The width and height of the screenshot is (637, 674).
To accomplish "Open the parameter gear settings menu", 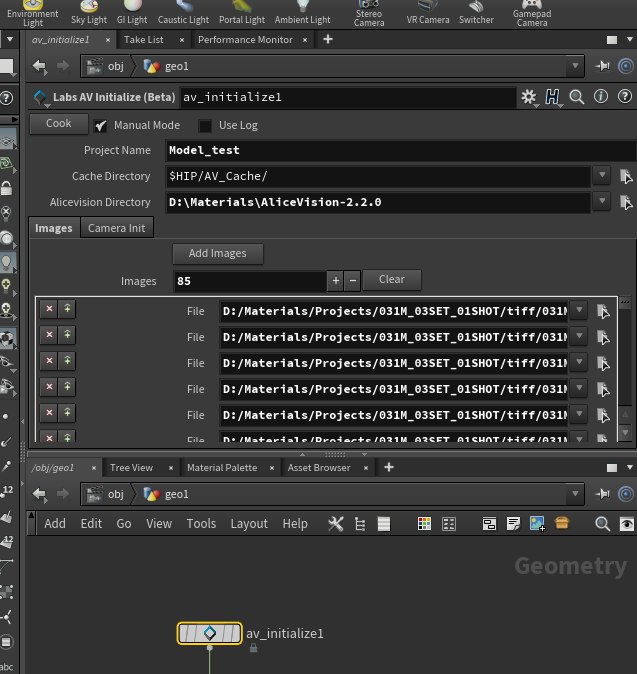I will 529,97.
